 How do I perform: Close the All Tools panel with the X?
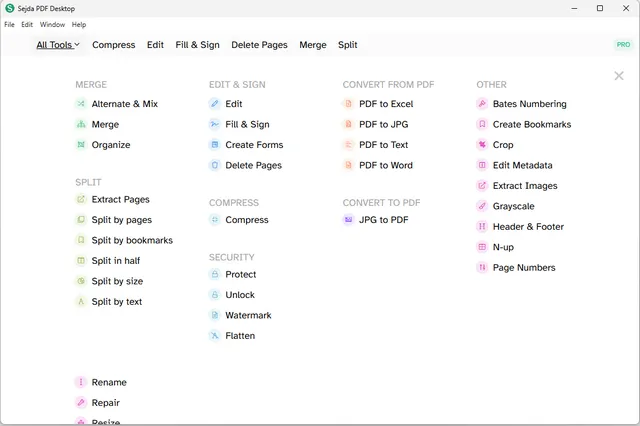click(619, 75)
